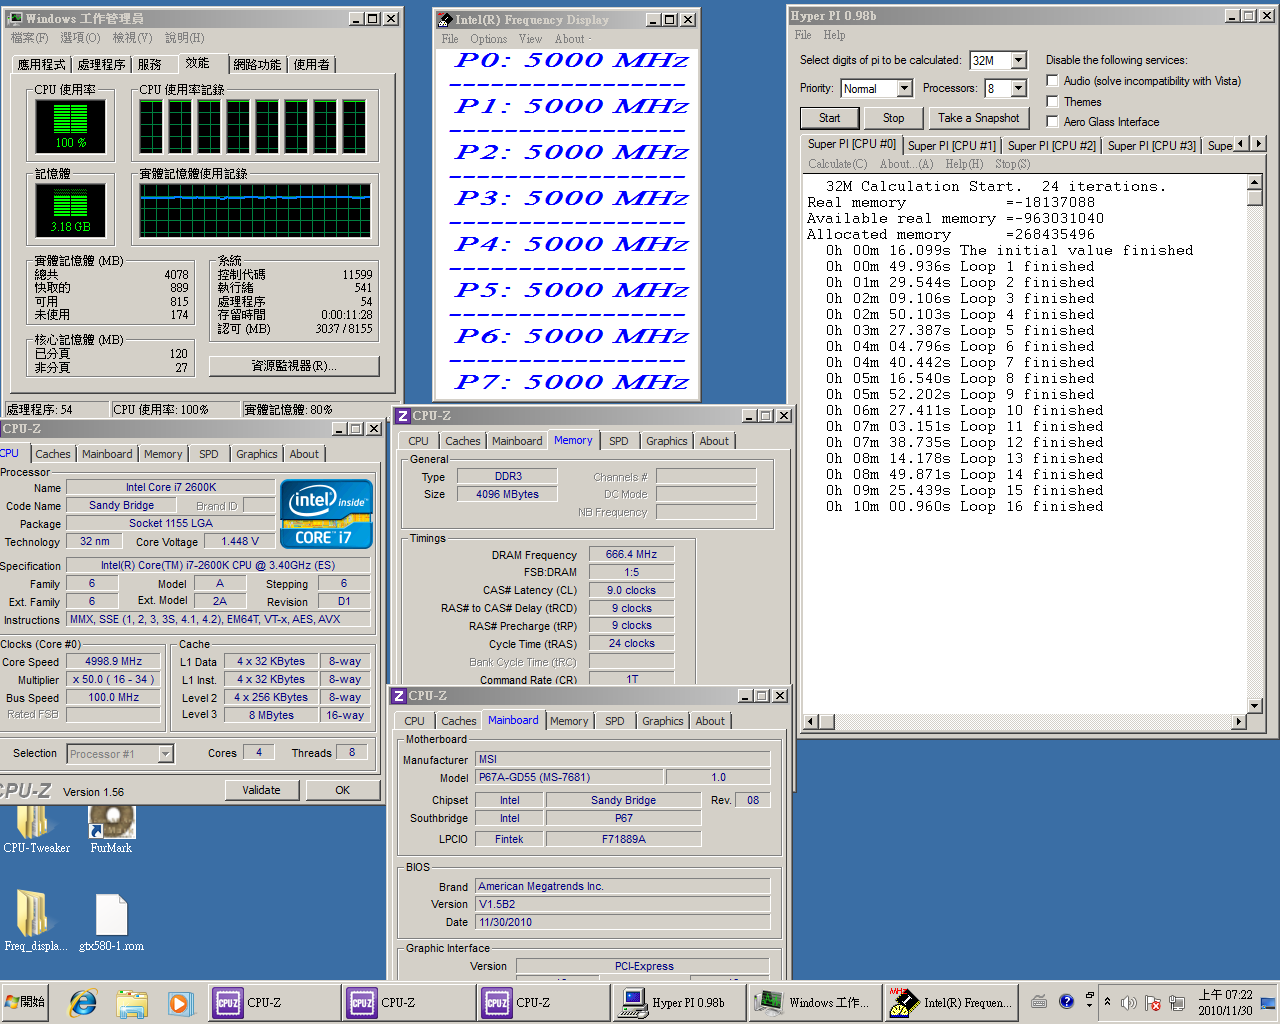Open Internet Explorer from taskbar
1280x1024 pixels.
(x=83, y=1002)
